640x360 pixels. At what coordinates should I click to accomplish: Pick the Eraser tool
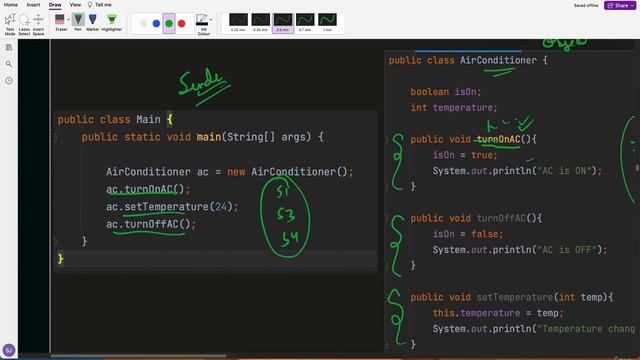tap(60, 22)
